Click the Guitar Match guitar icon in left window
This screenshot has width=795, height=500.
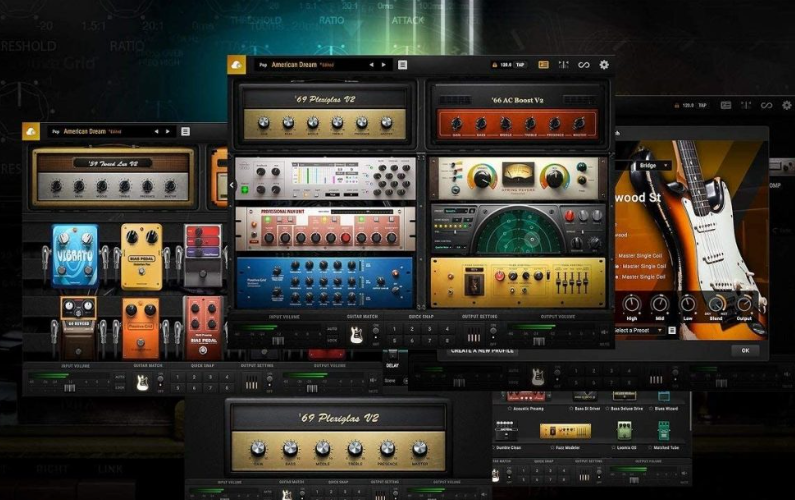coord(142,382)
